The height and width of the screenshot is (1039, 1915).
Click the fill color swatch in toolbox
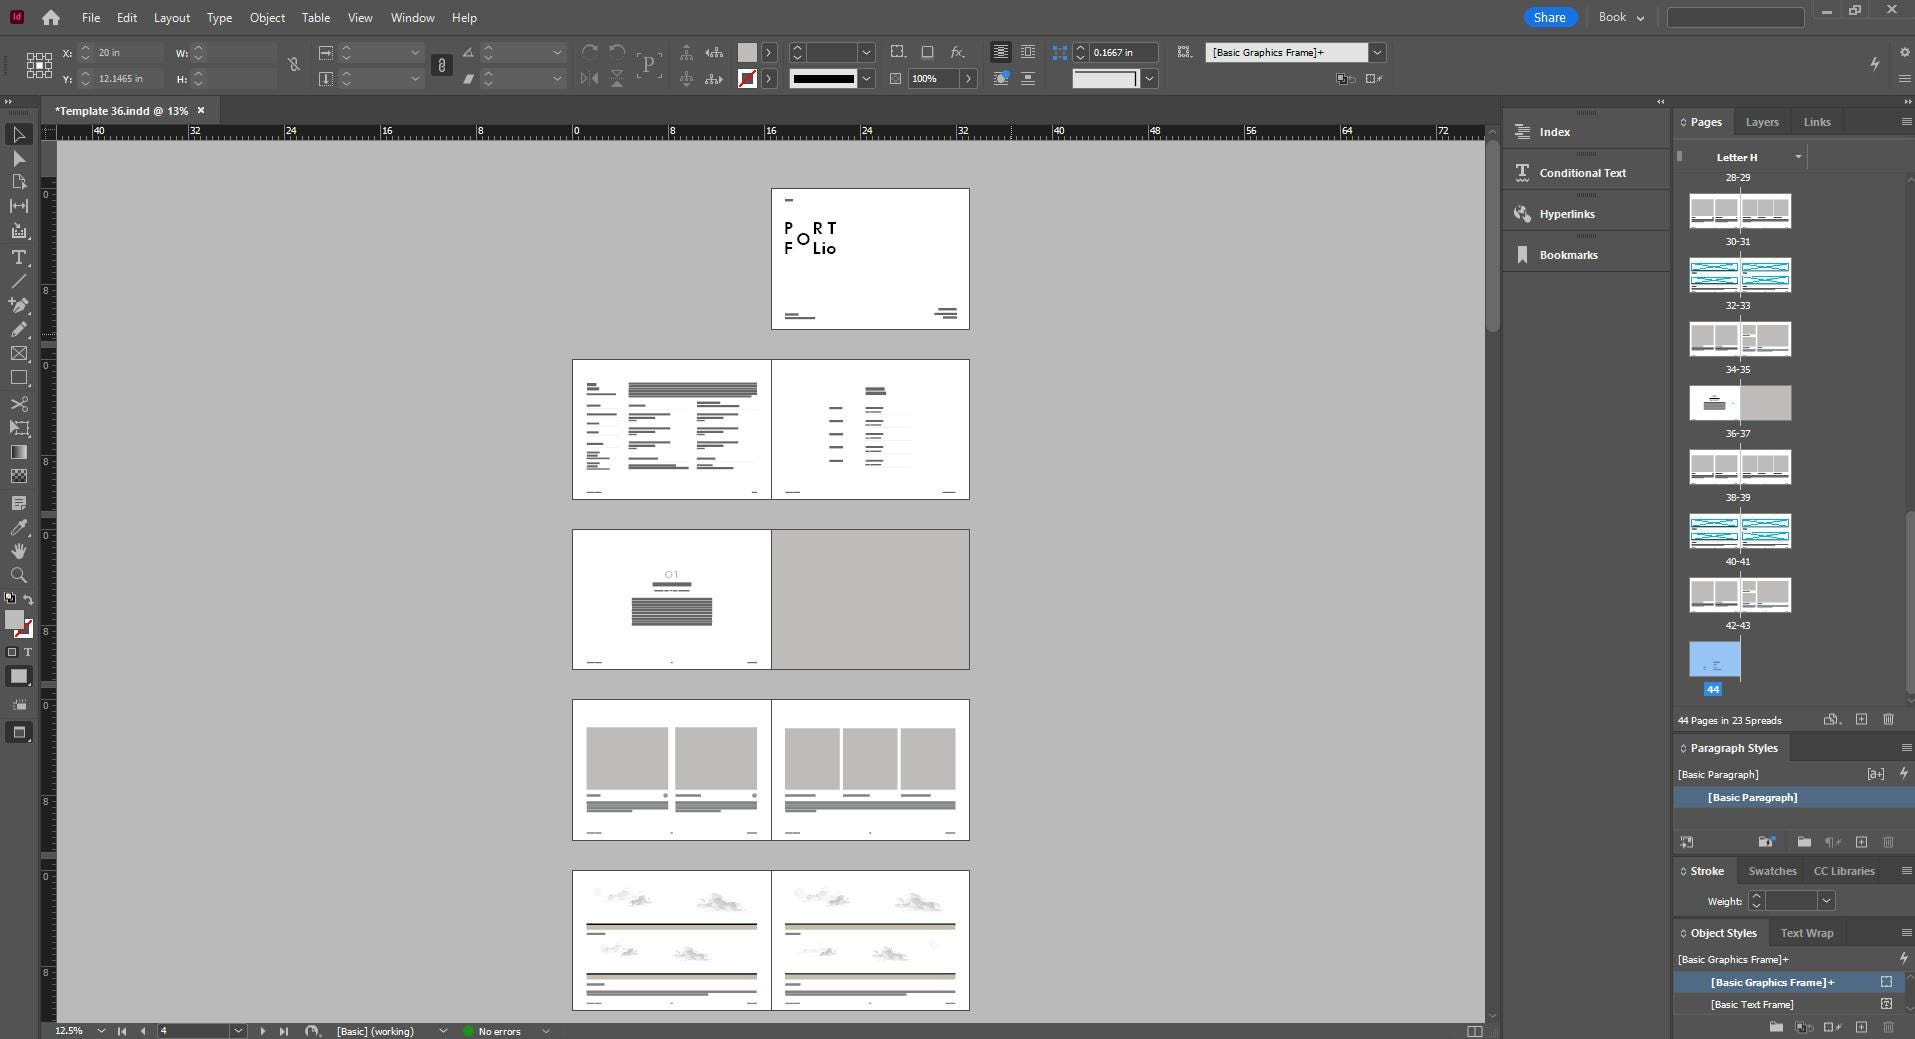click(14, 620)
